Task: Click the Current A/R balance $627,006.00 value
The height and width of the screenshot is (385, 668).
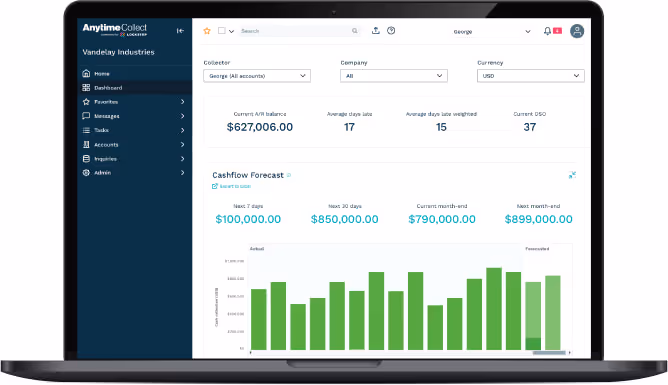Action: 260,127
